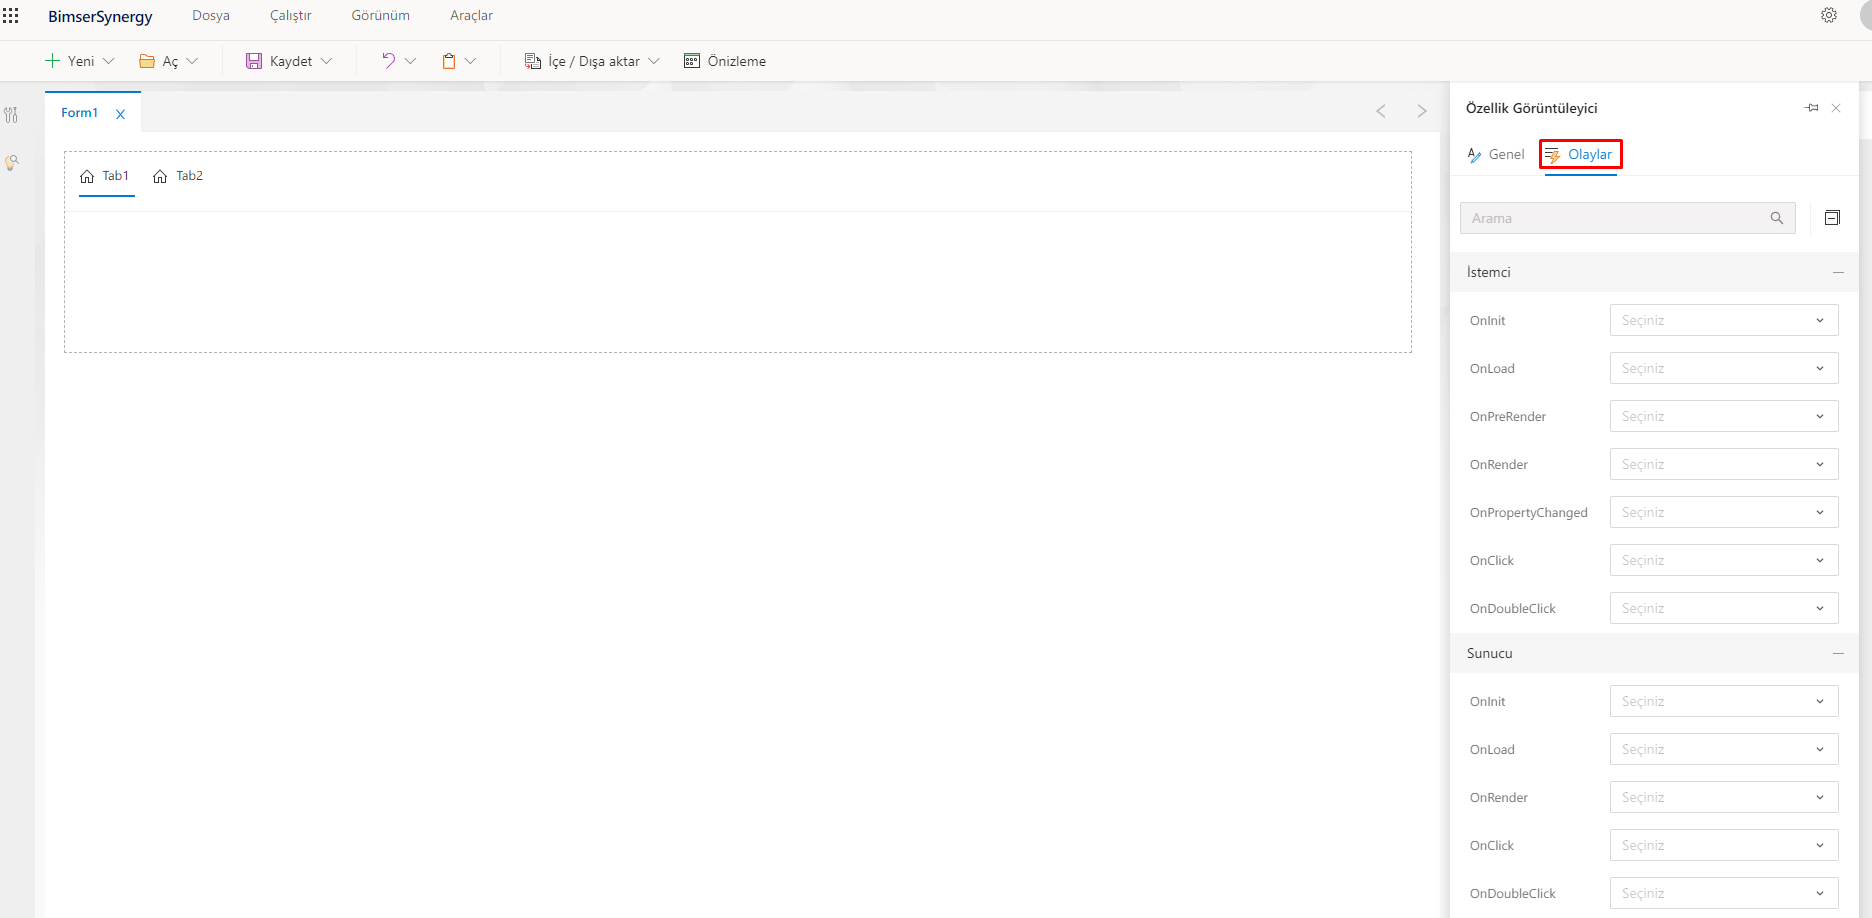Switch to the Olaylar tab
This screenshot has height=918, width=1872.
click(x=1580, y=154)
